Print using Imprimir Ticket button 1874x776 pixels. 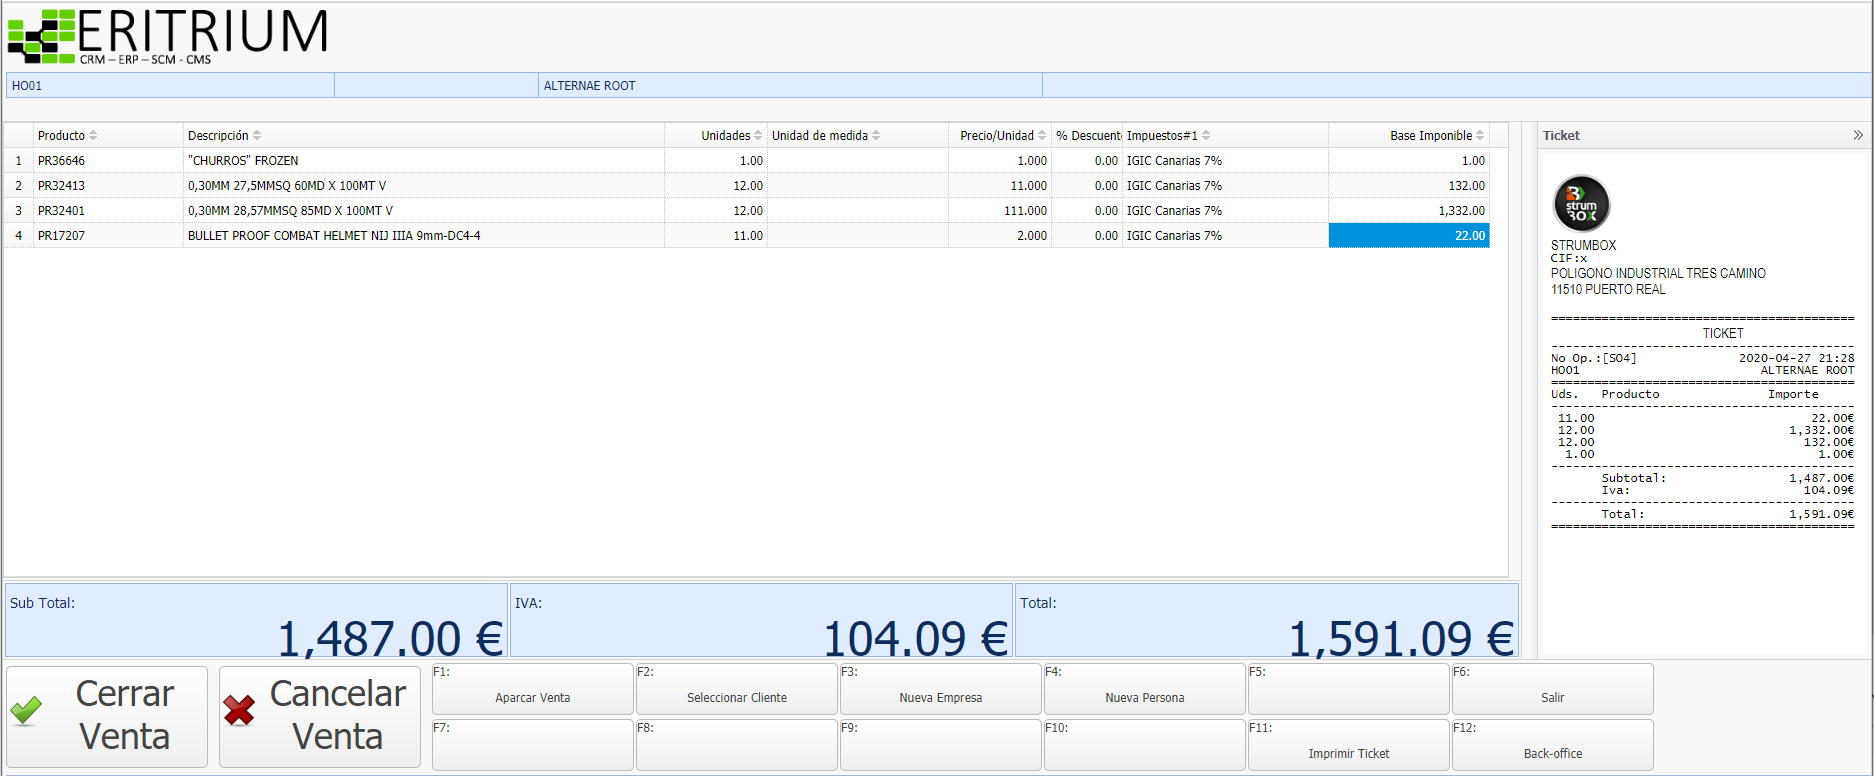pos(1348,746)
